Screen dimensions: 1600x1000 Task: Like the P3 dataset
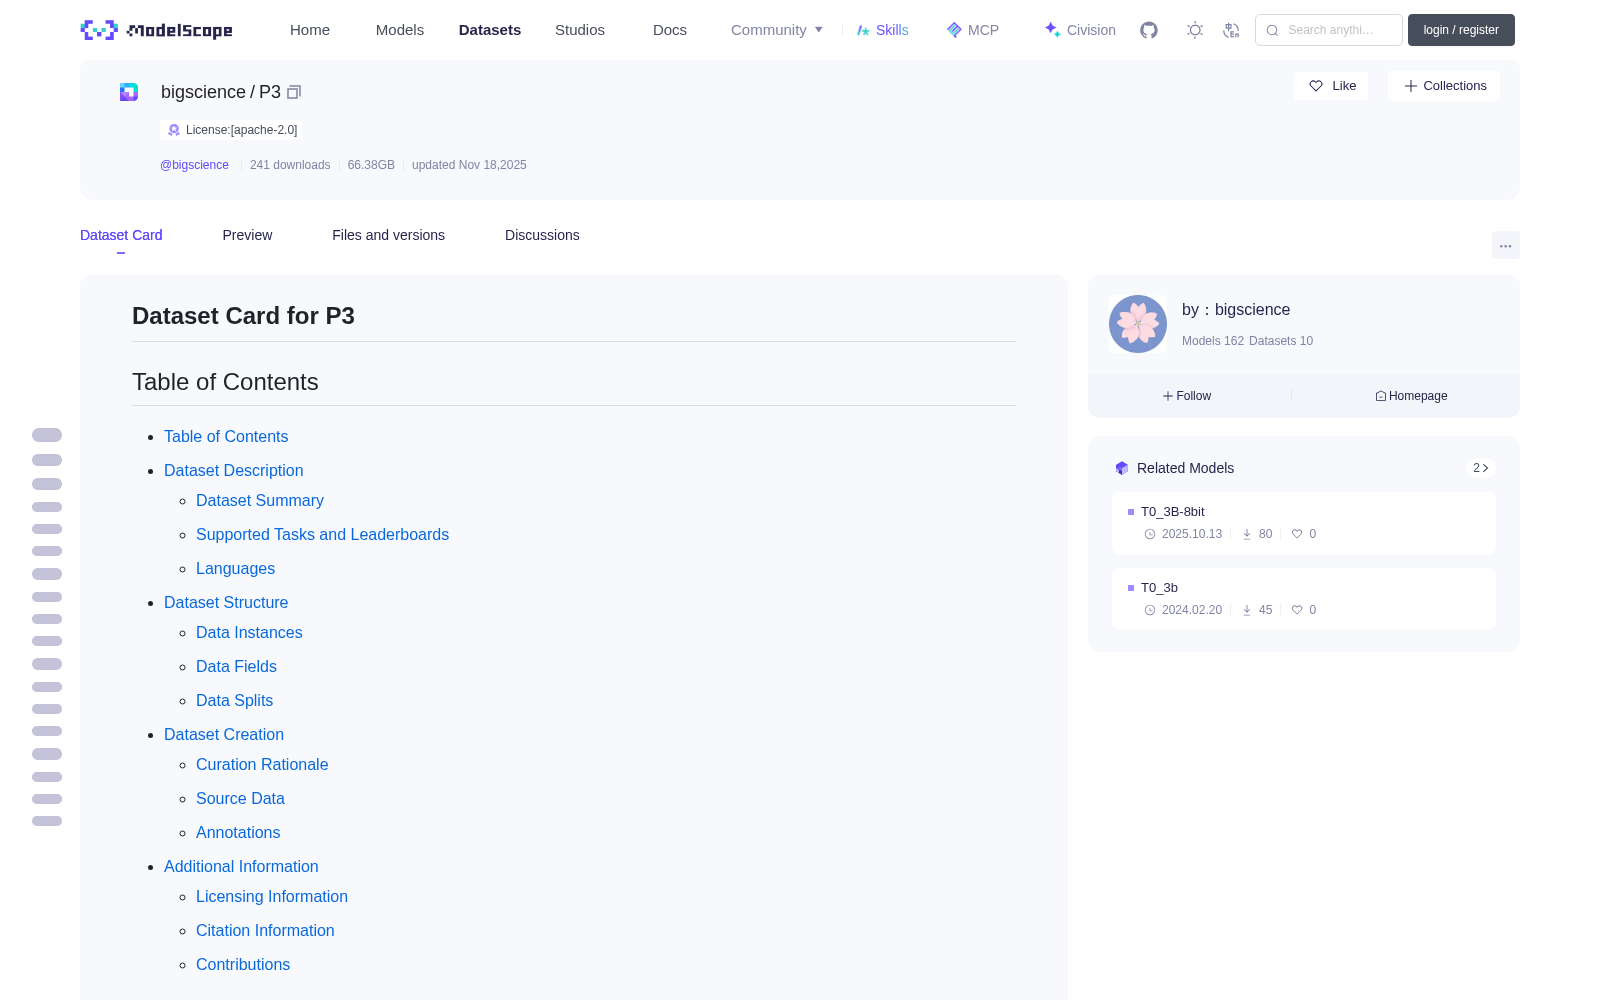coord(1331,86)
